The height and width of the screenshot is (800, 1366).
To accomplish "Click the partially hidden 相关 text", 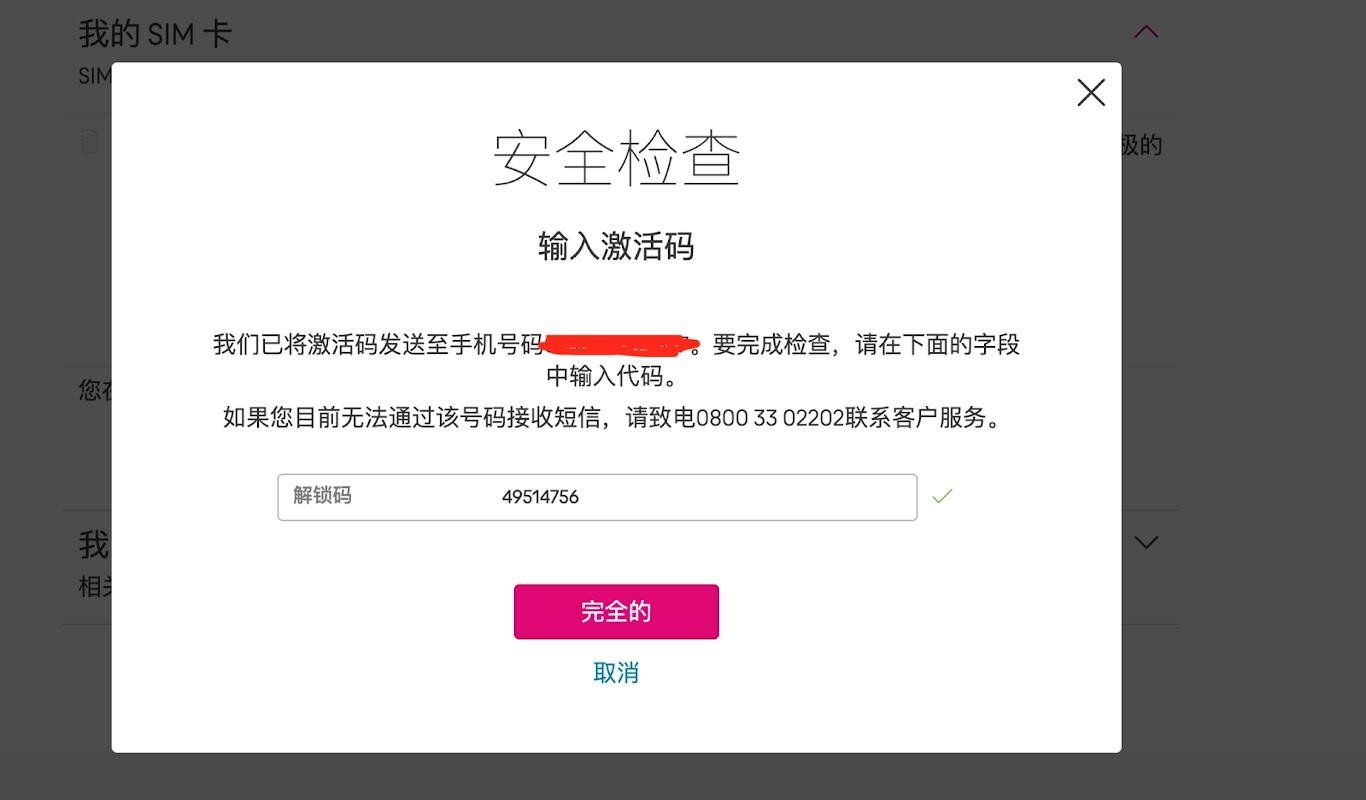I will click(94, 587).
